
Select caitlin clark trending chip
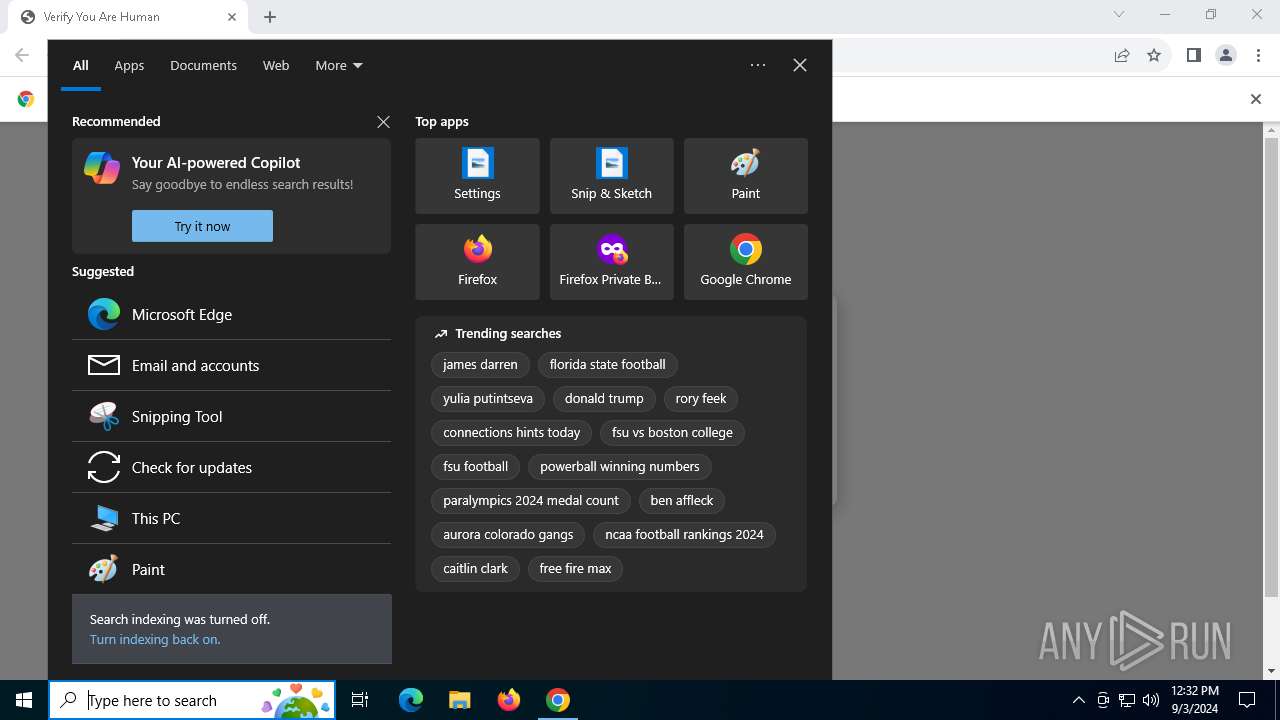tap(475, 569)
